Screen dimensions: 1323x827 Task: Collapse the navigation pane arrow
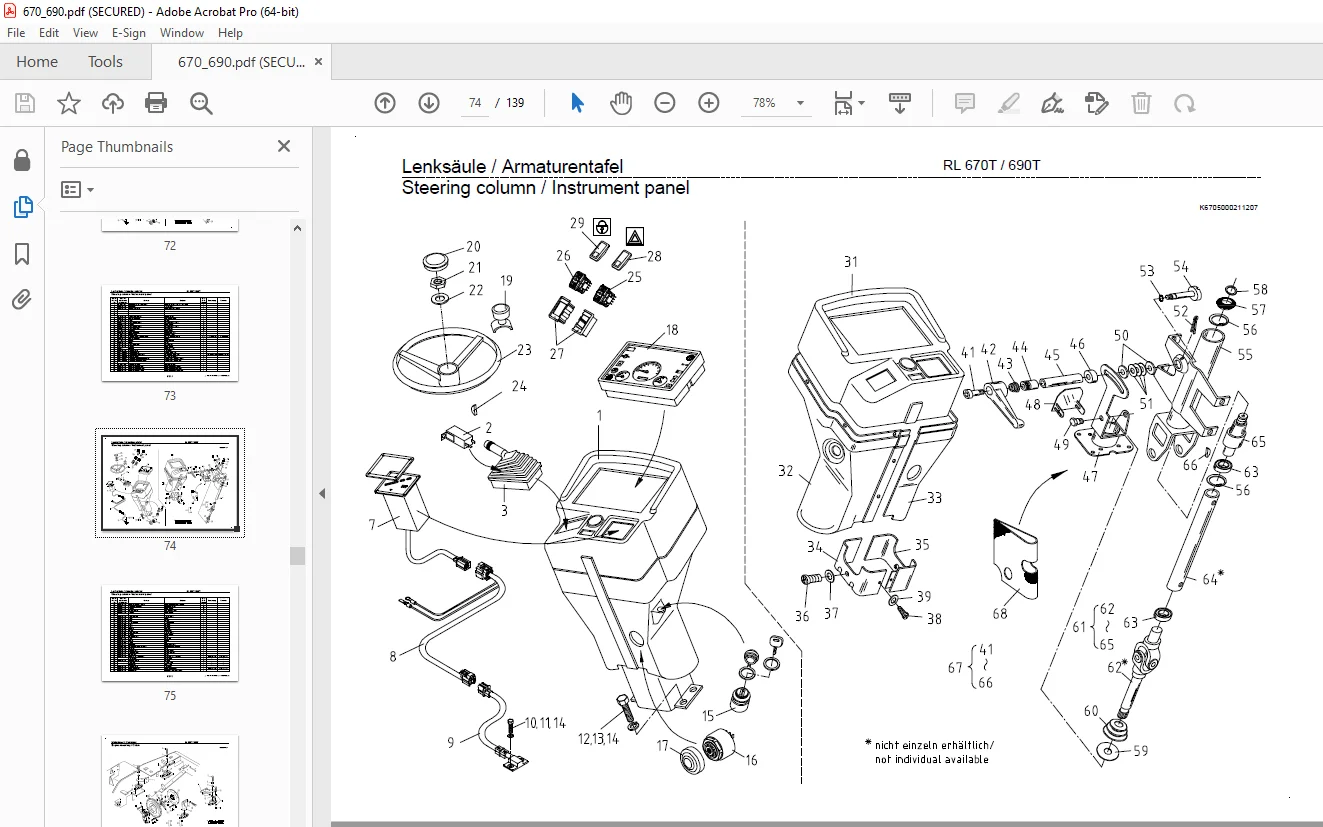click(x=322, y=493)
